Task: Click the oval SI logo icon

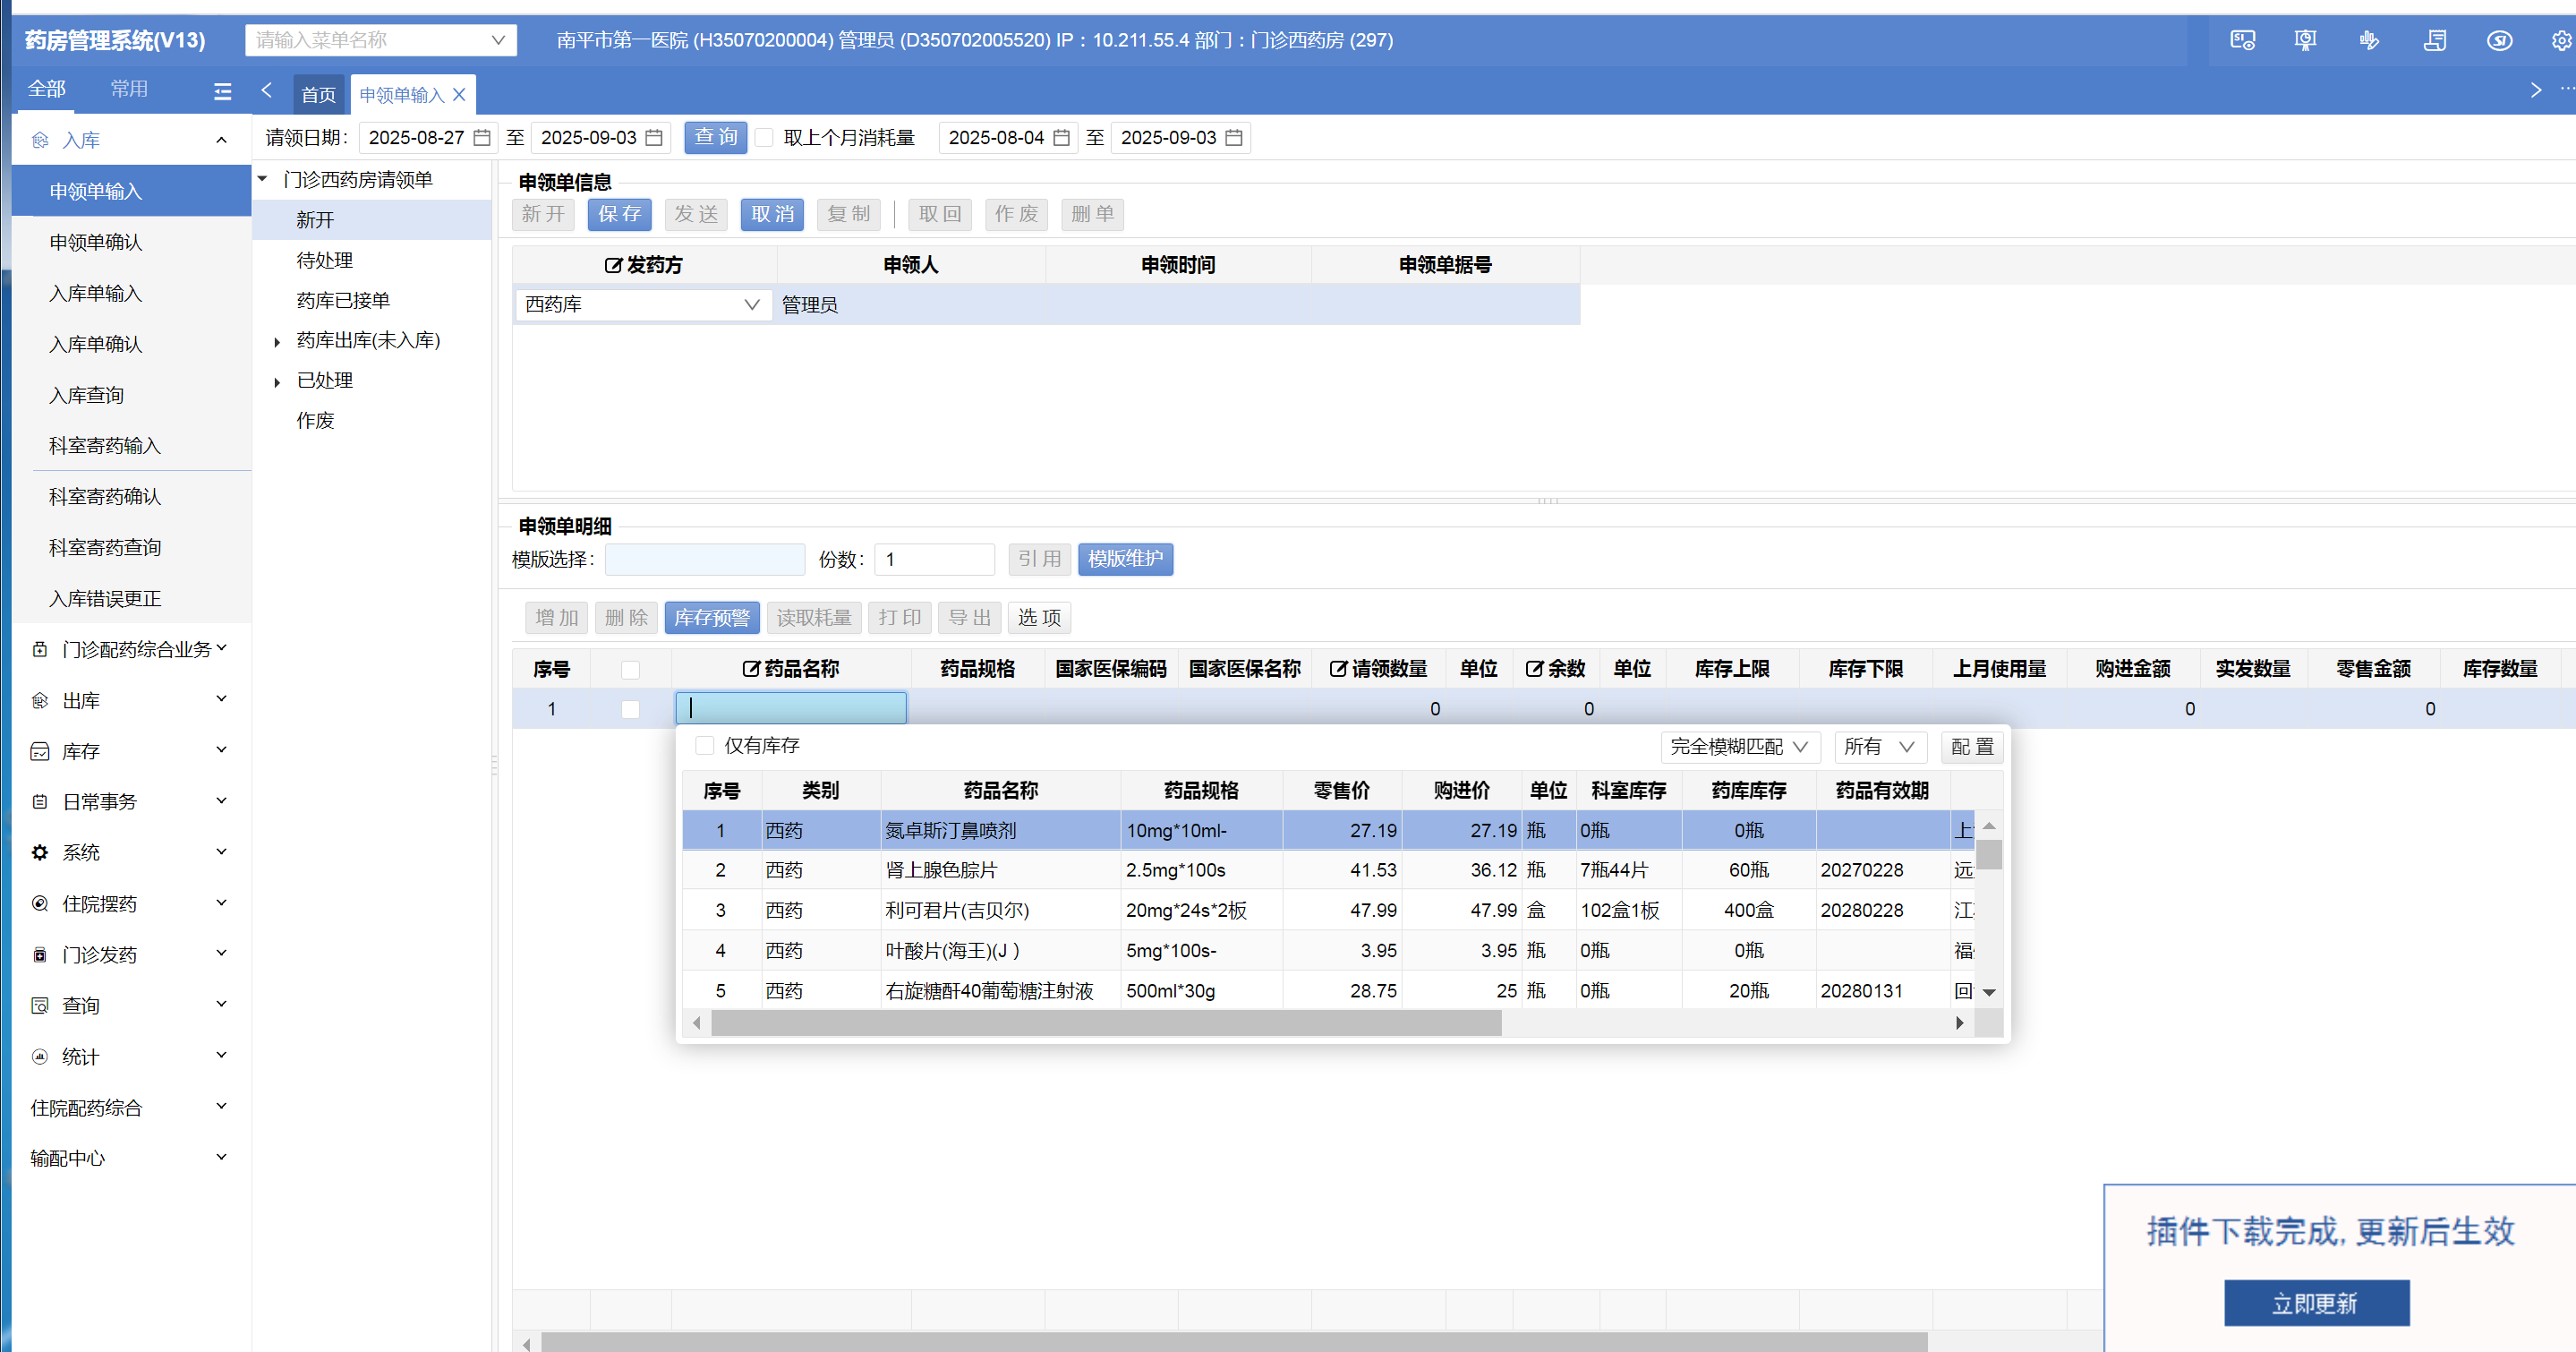Action: [x=2499, y=40]
